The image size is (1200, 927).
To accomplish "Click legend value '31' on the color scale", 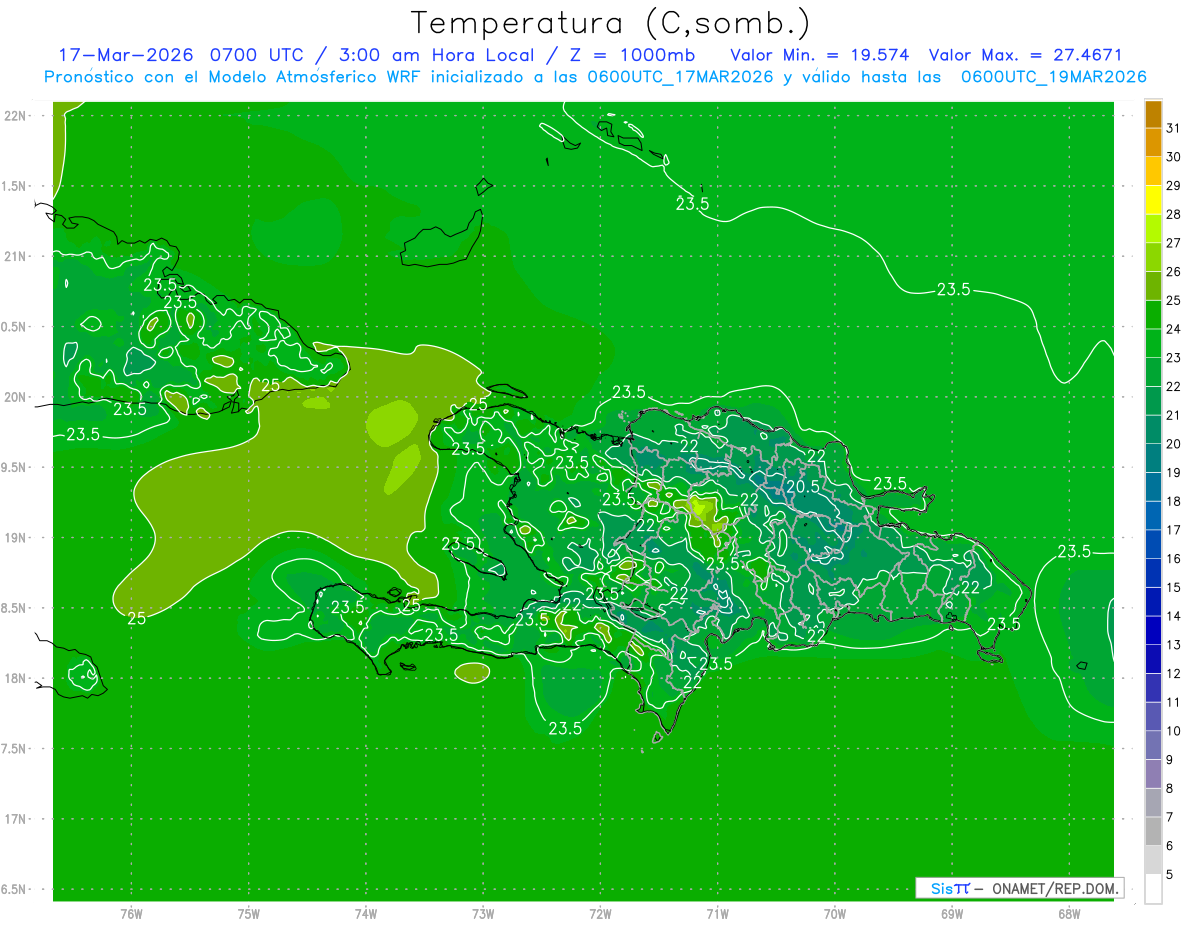I will [1174, 128].
